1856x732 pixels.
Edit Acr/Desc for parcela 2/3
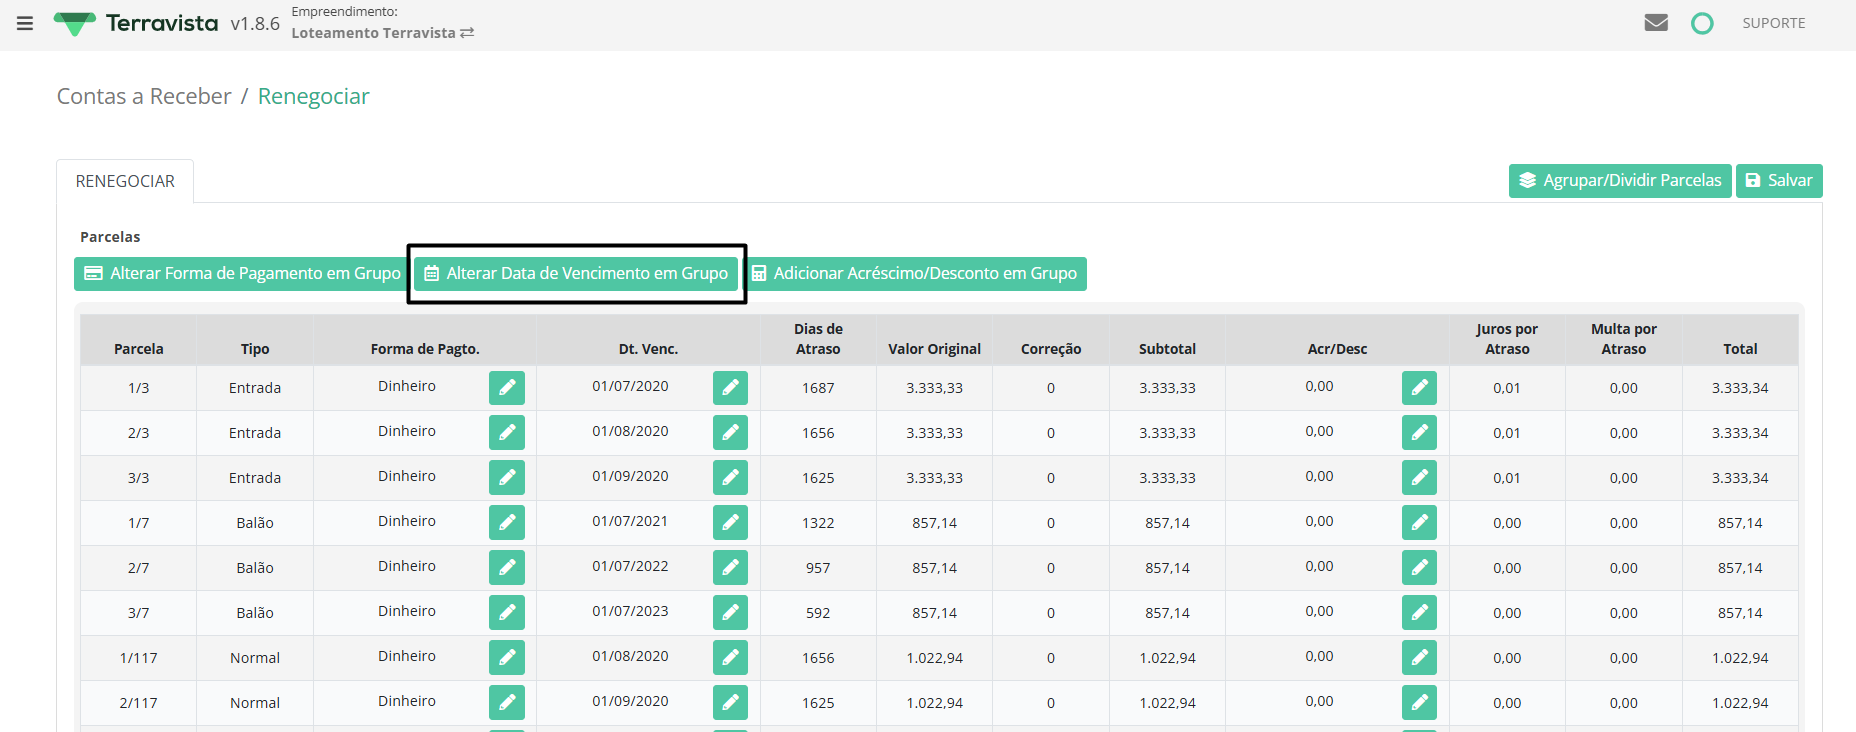tap(1419, 433)
